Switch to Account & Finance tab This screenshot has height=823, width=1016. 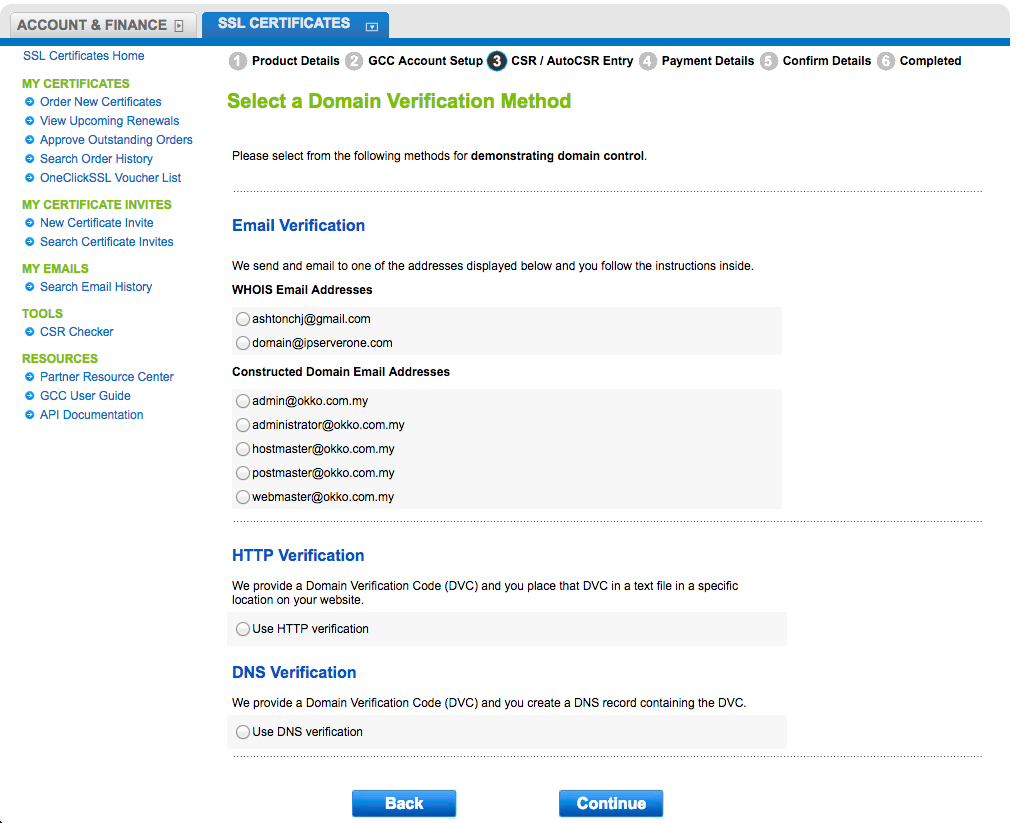[x=91, y=25]
